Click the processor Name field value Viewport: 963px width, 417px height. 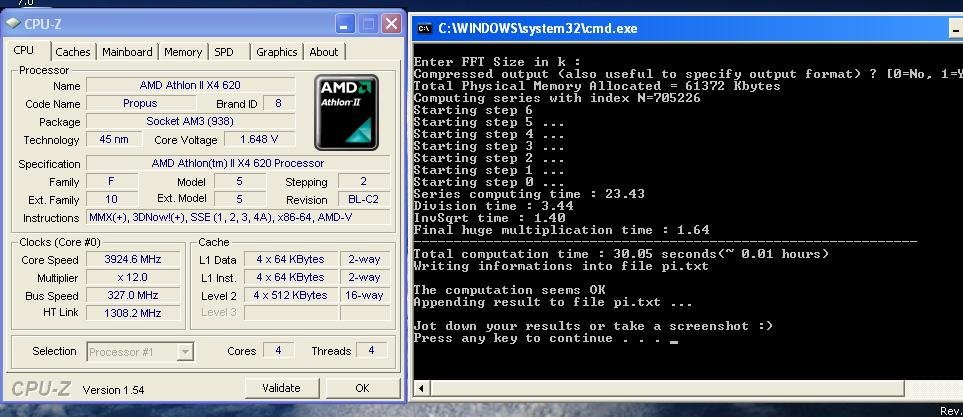click(x=190, y=85)
